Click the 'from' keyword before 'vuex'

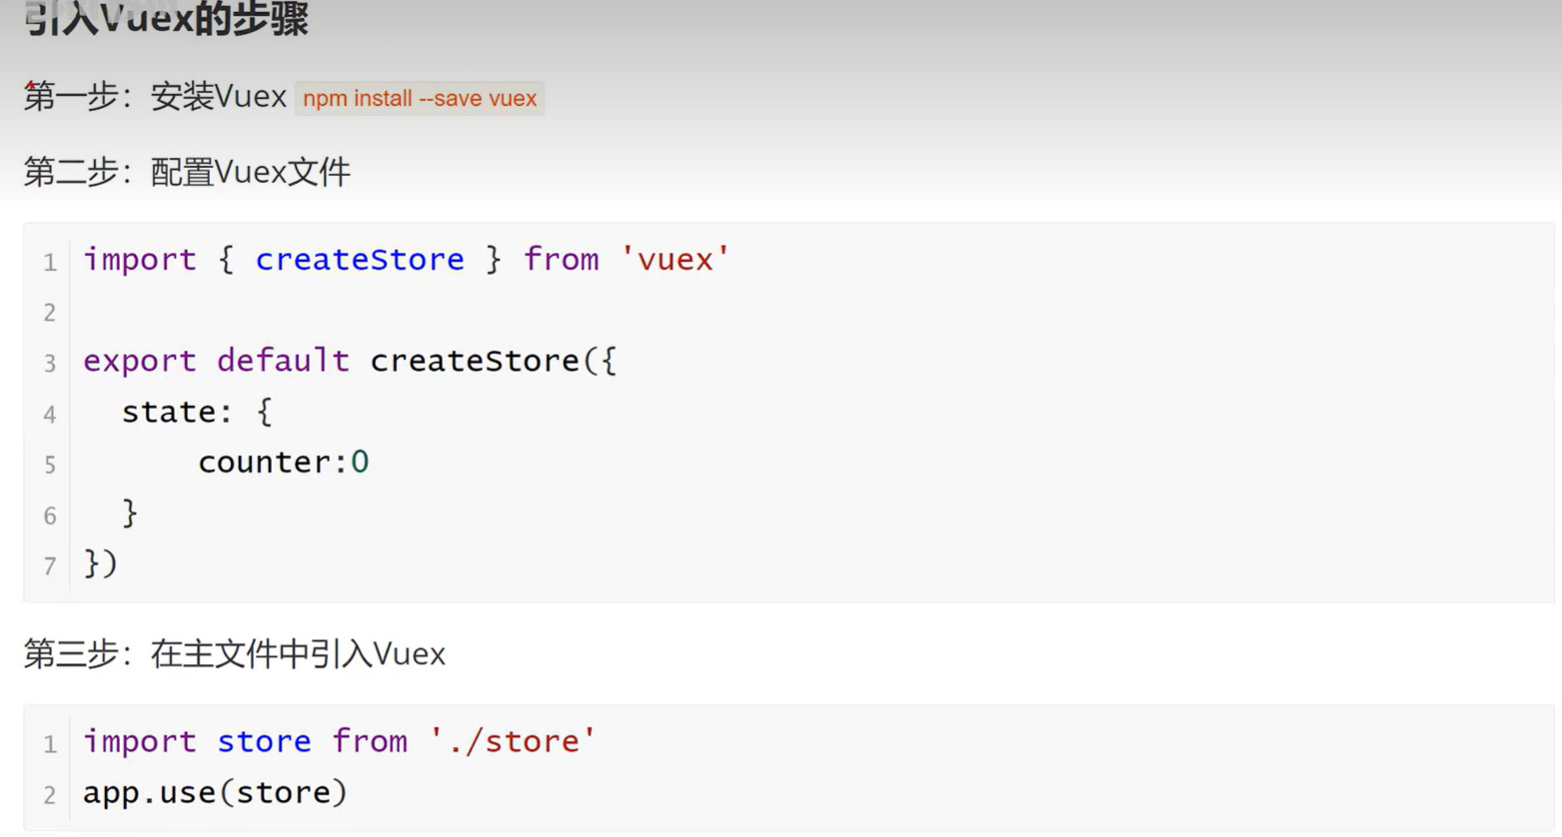tap(561, 260)
